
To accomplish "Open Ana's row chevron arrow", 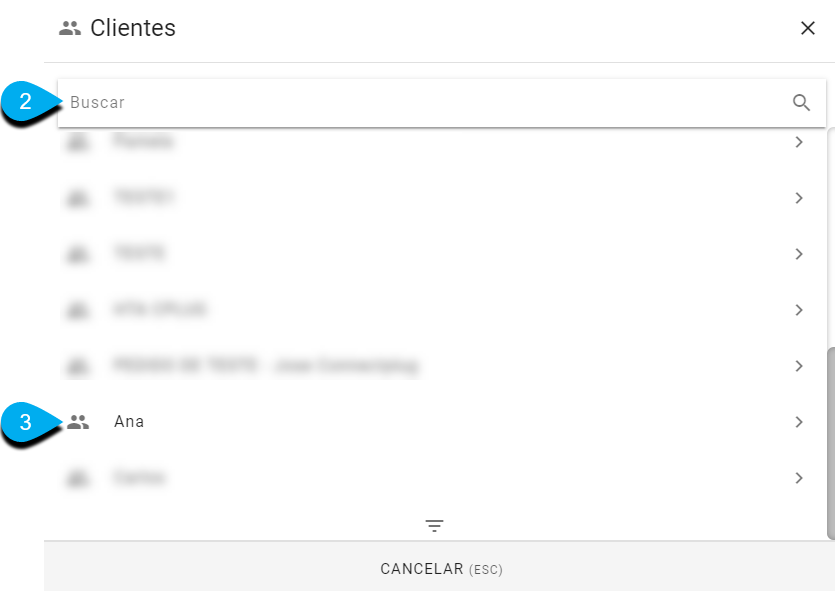I will (x=799, y=422).
